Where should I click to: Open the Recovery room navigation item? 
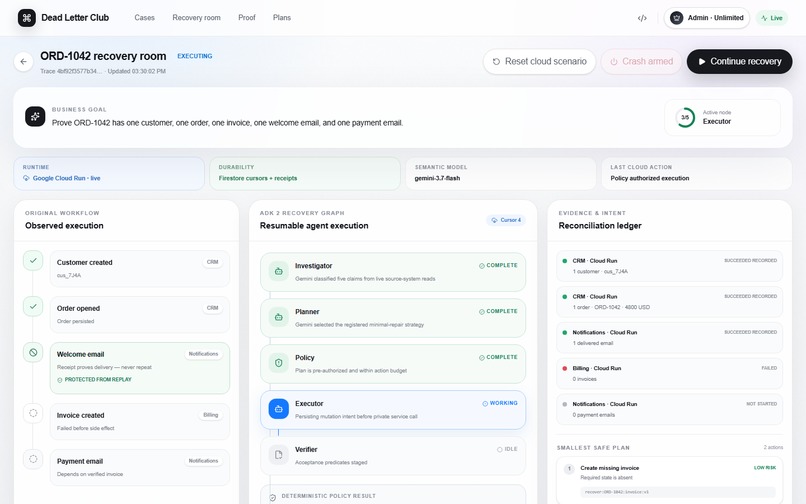pos(196,17)
